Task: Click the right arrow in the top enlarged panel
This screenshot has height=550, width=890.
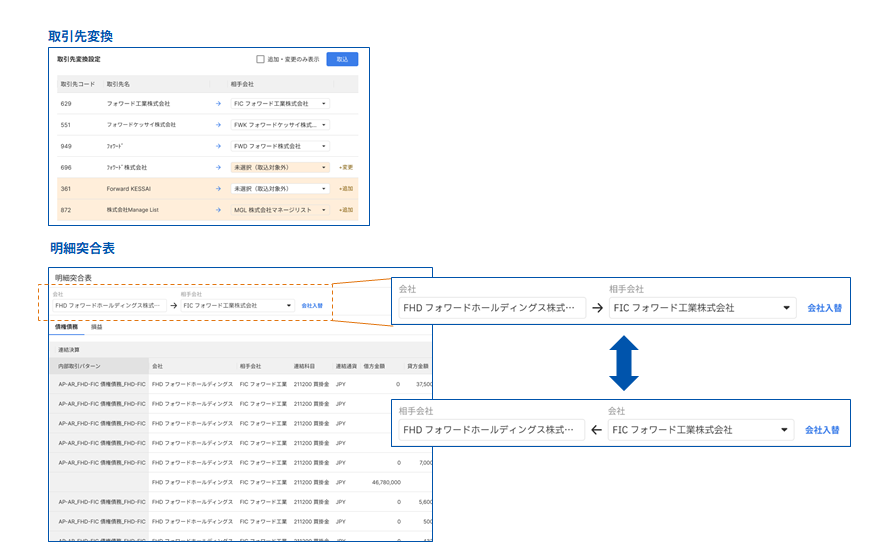Action: point(597,308)
